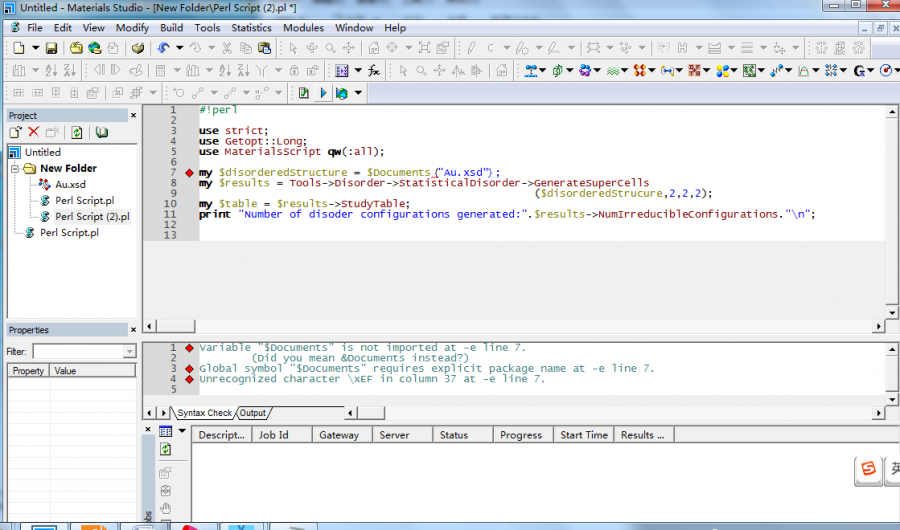
Task: Click the syntax check icon beside the run button
Action: [x=304, y=93]
